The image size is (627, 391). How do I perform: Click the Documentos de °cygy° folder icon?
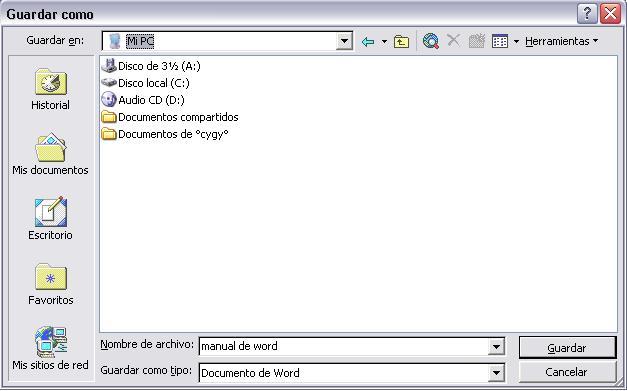point(109,134)
